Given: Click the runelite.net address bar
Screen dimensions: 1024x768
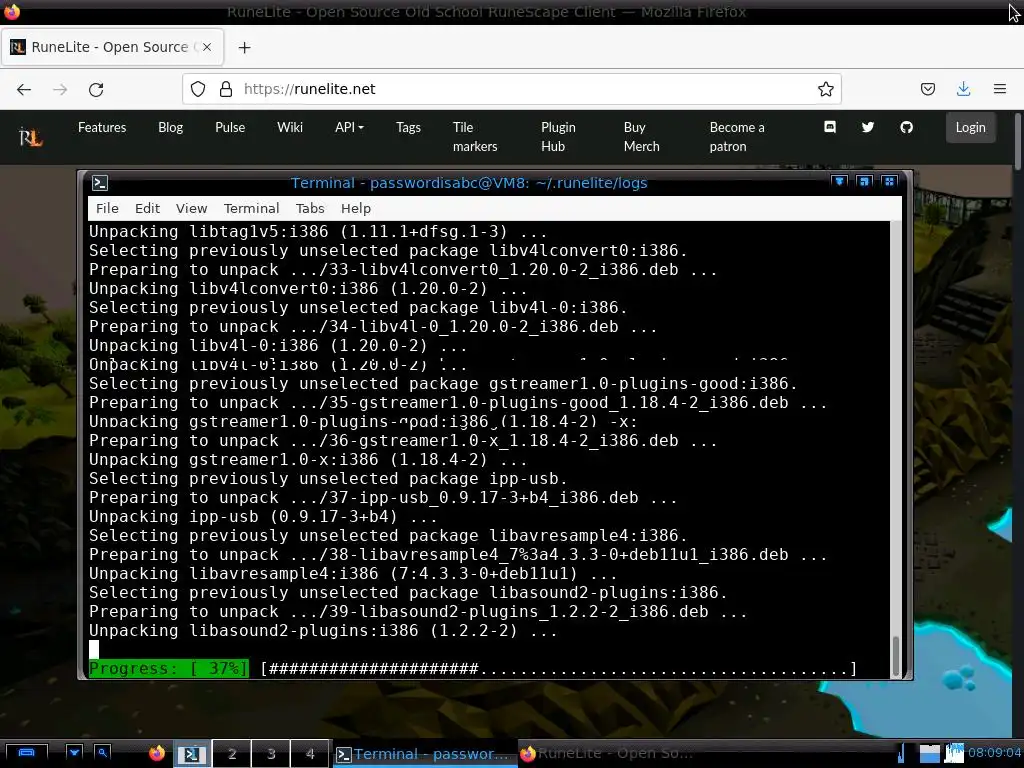Looking at the screenshot, I should [x=511, y=89].
